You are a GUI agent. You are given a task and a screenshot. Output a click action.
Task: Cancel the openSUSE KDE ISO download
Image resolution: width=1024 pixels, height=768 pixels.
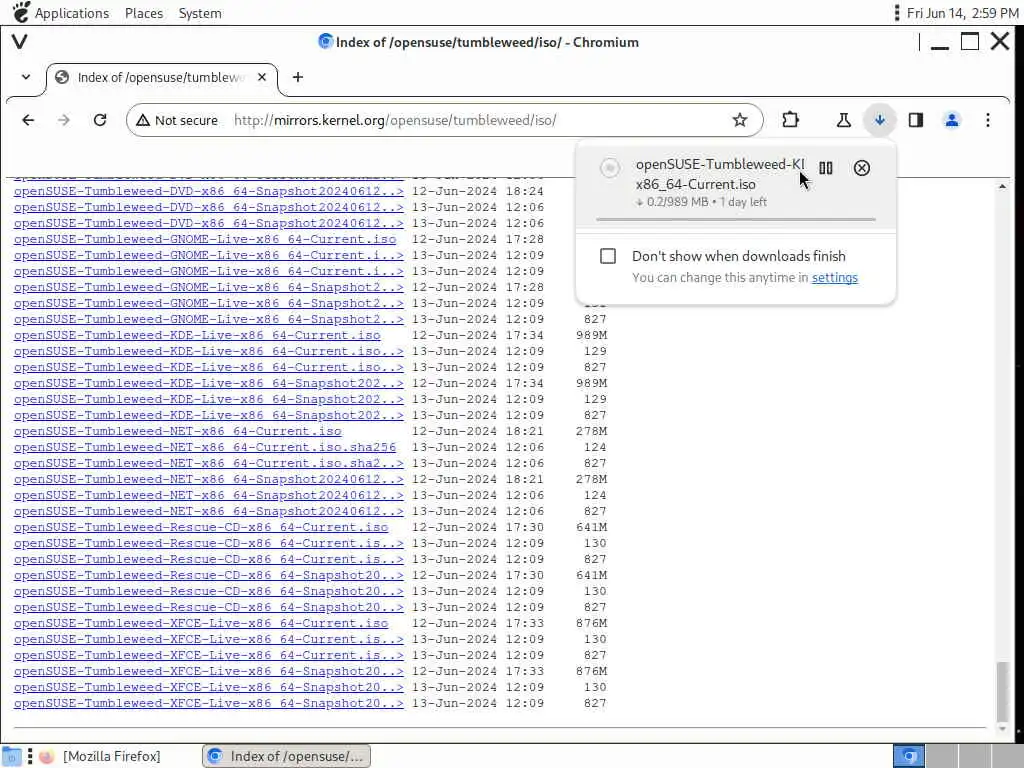[x=861, y=168]
